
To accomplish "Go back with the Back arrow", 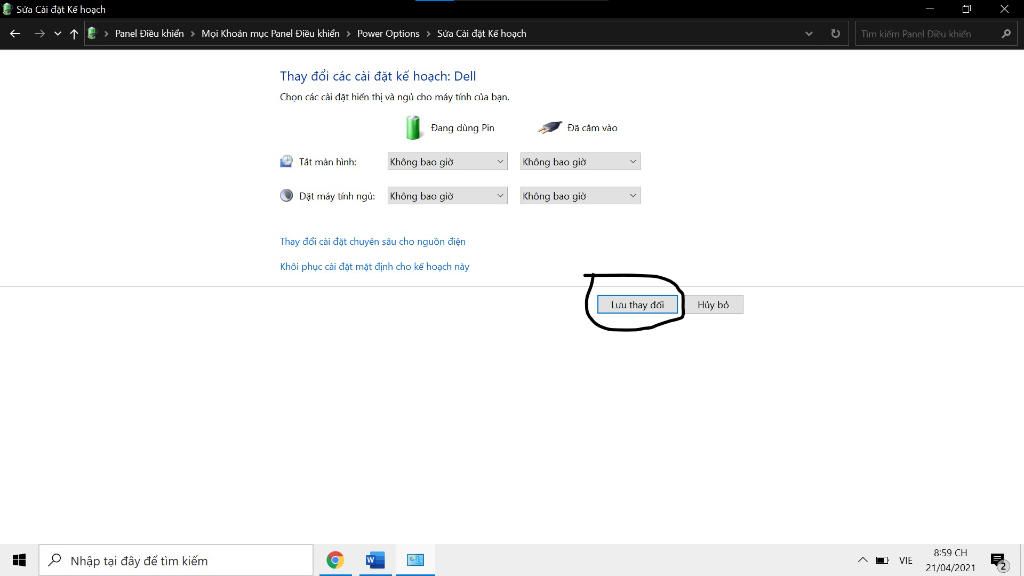I will [15, 33].
